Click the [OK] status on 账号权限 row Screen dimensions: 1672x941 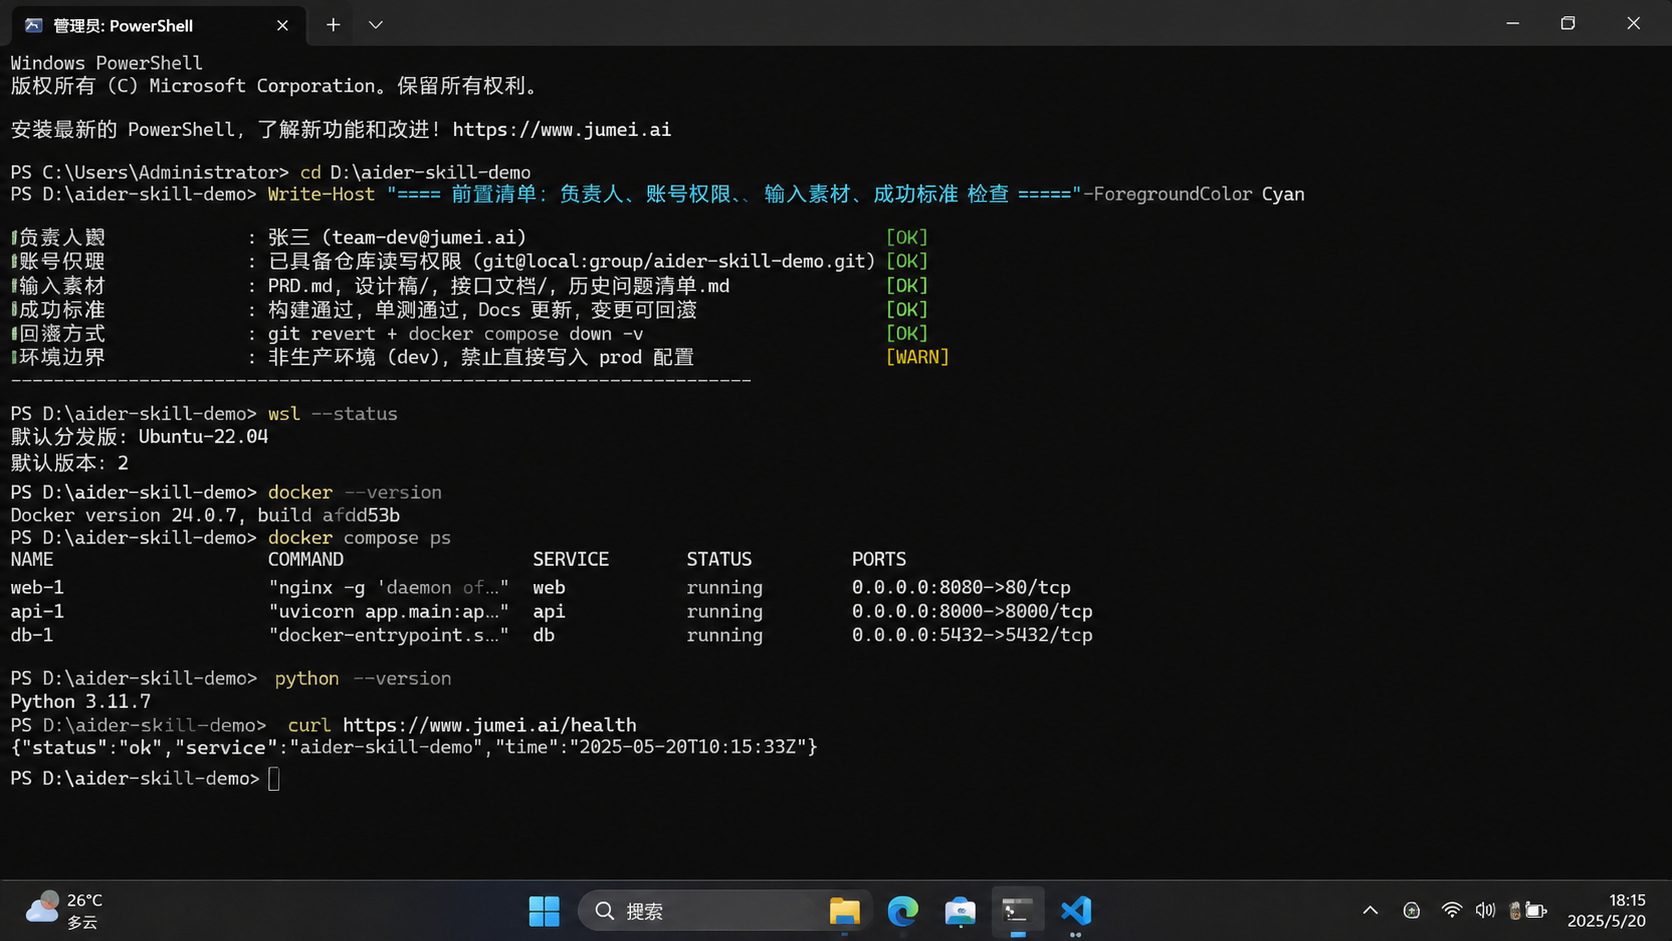click(907, 261)
